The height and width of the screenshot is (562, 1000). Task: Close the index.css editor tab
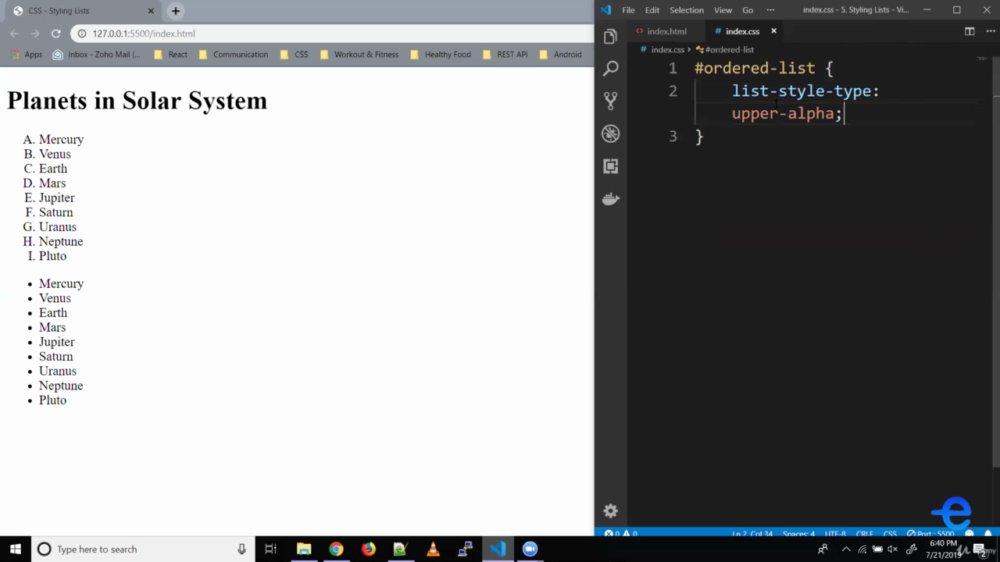pos(774,31)
